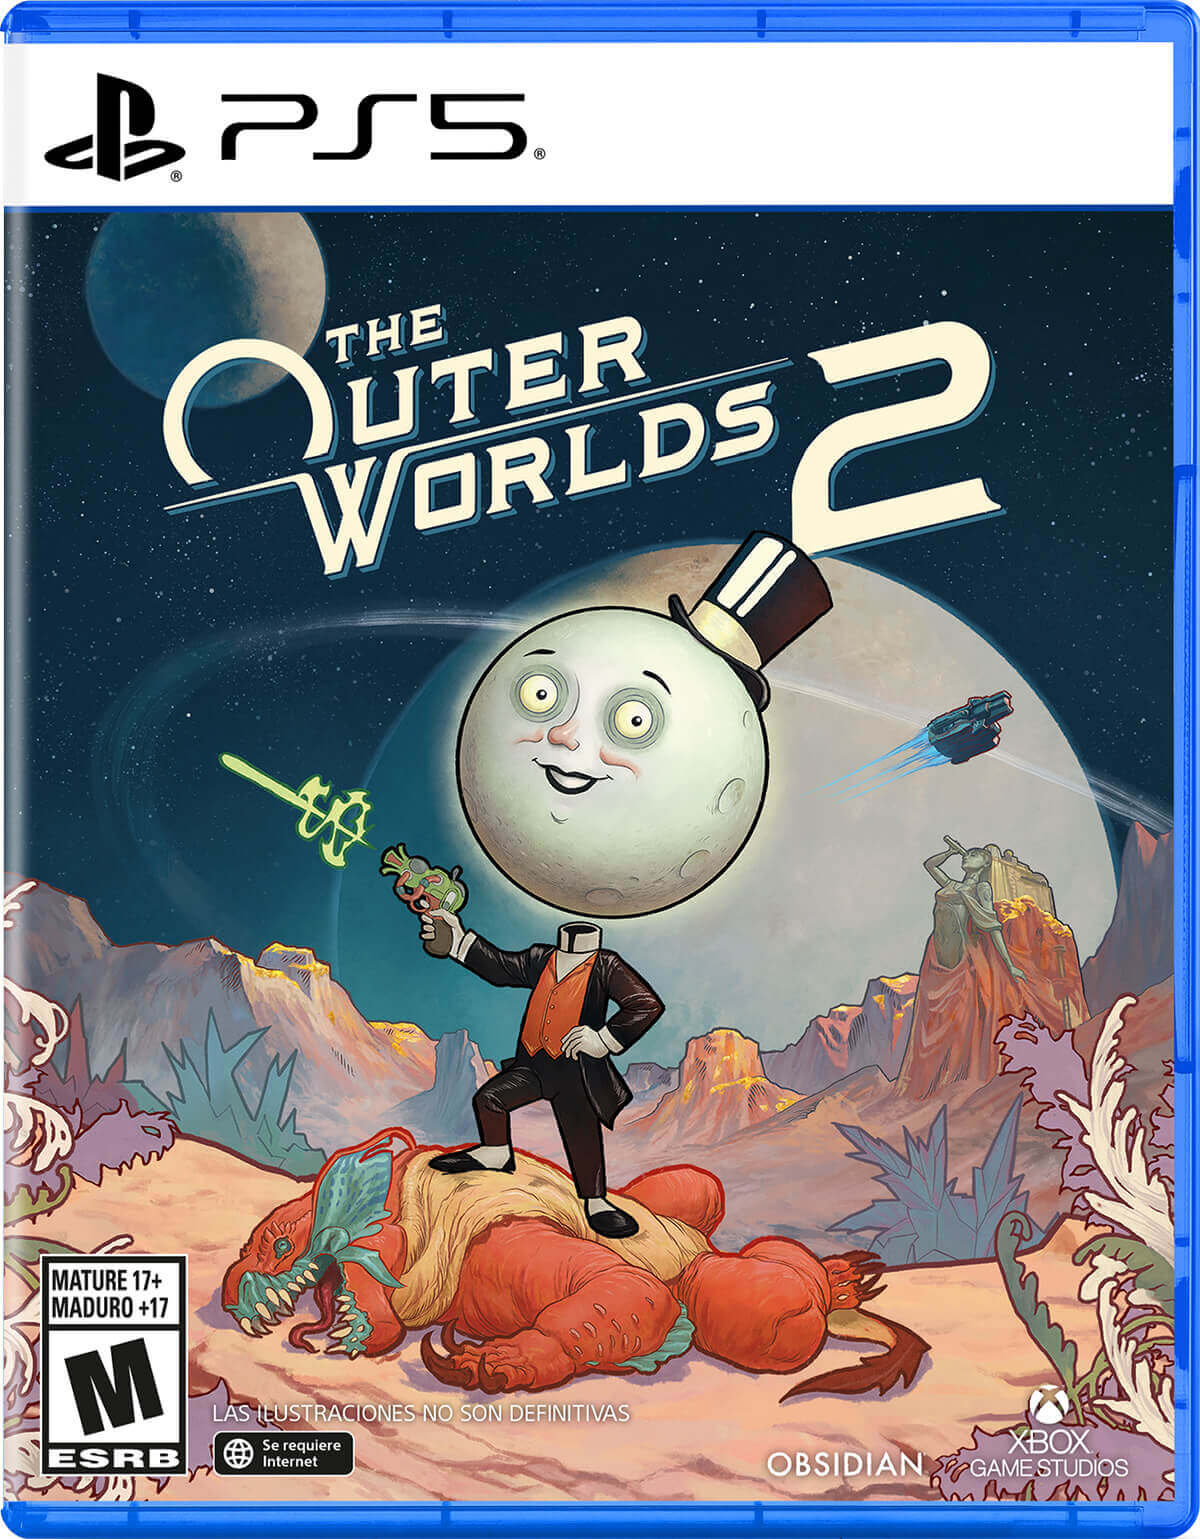Click the Obsidian logo text
Image resolution: width=1200 pixels, height=1539 pixels.
[x=845, y=1463]
